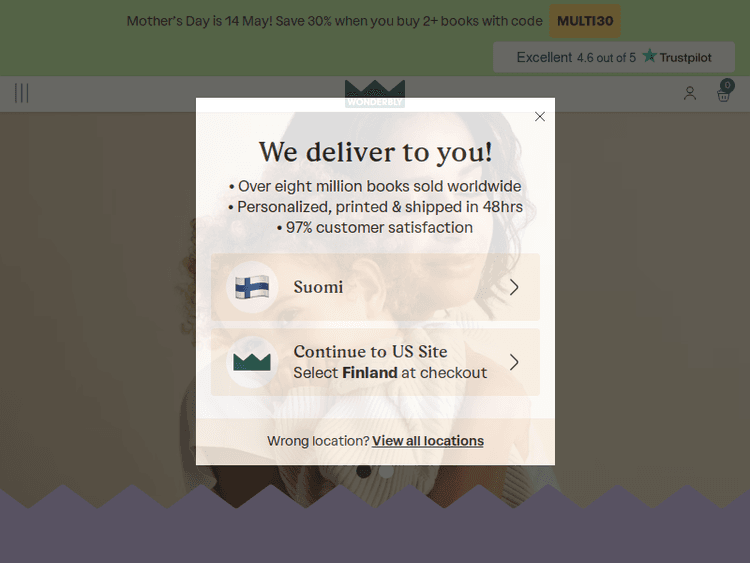Viewport: 750px width, 563px height.
Task: Close the 'We deliver to you!' popup
Action: point(540,117)
